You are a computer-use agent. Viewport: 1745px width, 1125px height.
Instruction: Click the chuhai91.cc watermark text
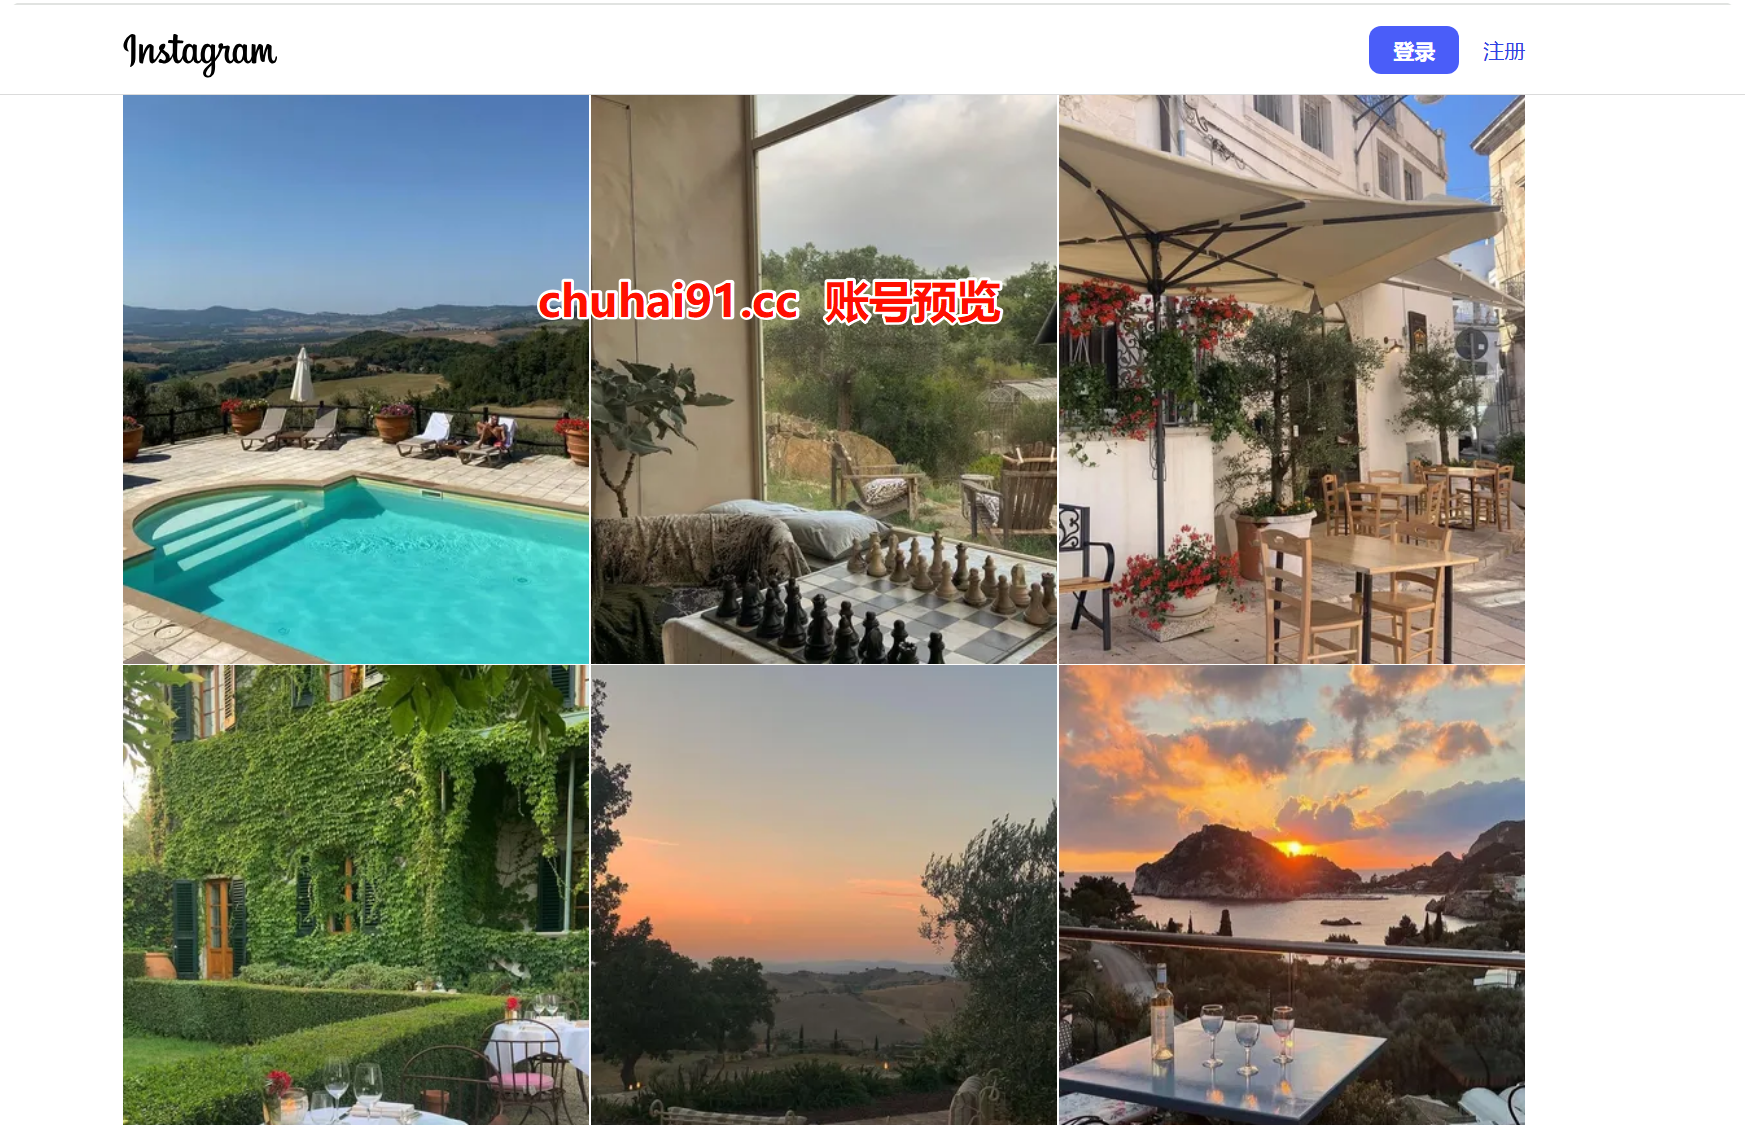(x=668, y=301)
